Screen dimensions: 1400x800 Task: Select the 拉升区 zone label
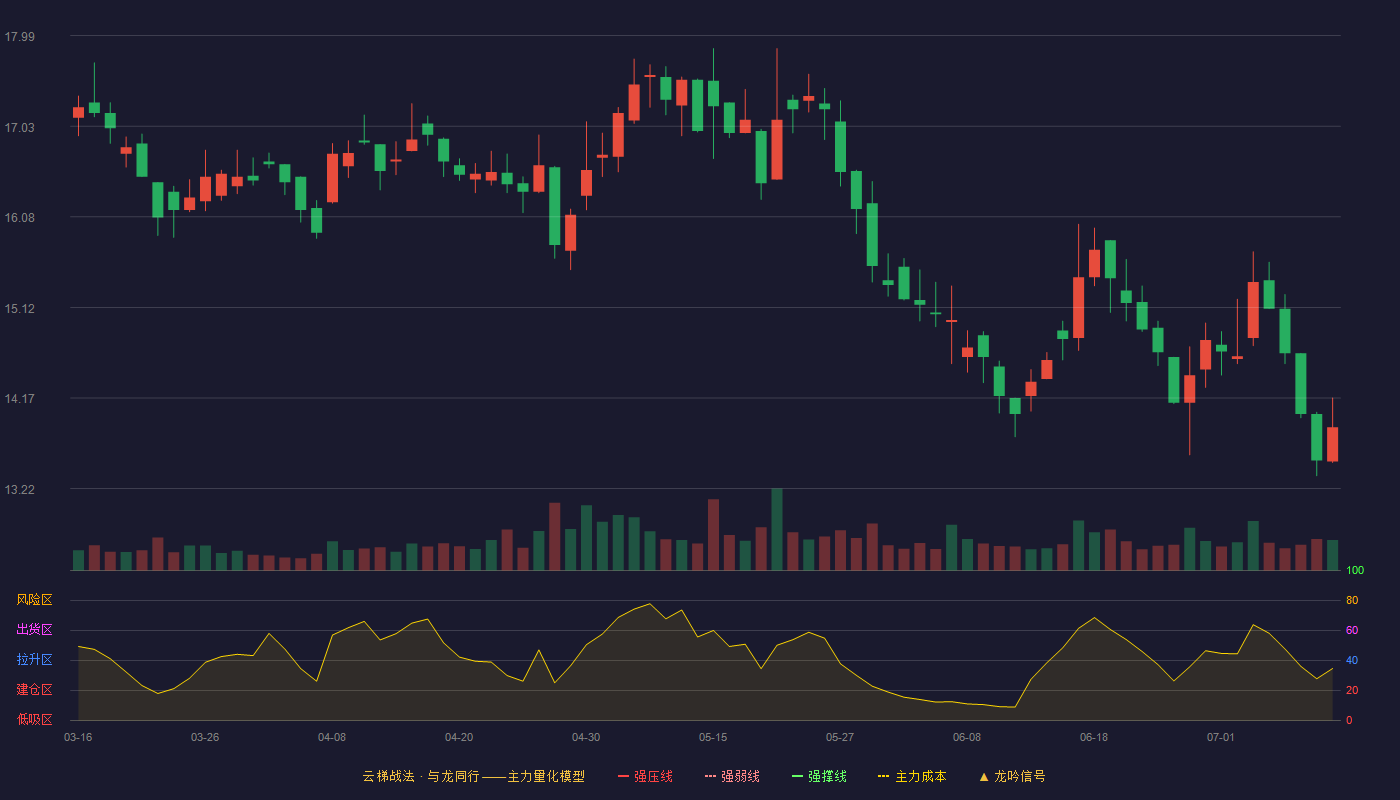[34, 660]
